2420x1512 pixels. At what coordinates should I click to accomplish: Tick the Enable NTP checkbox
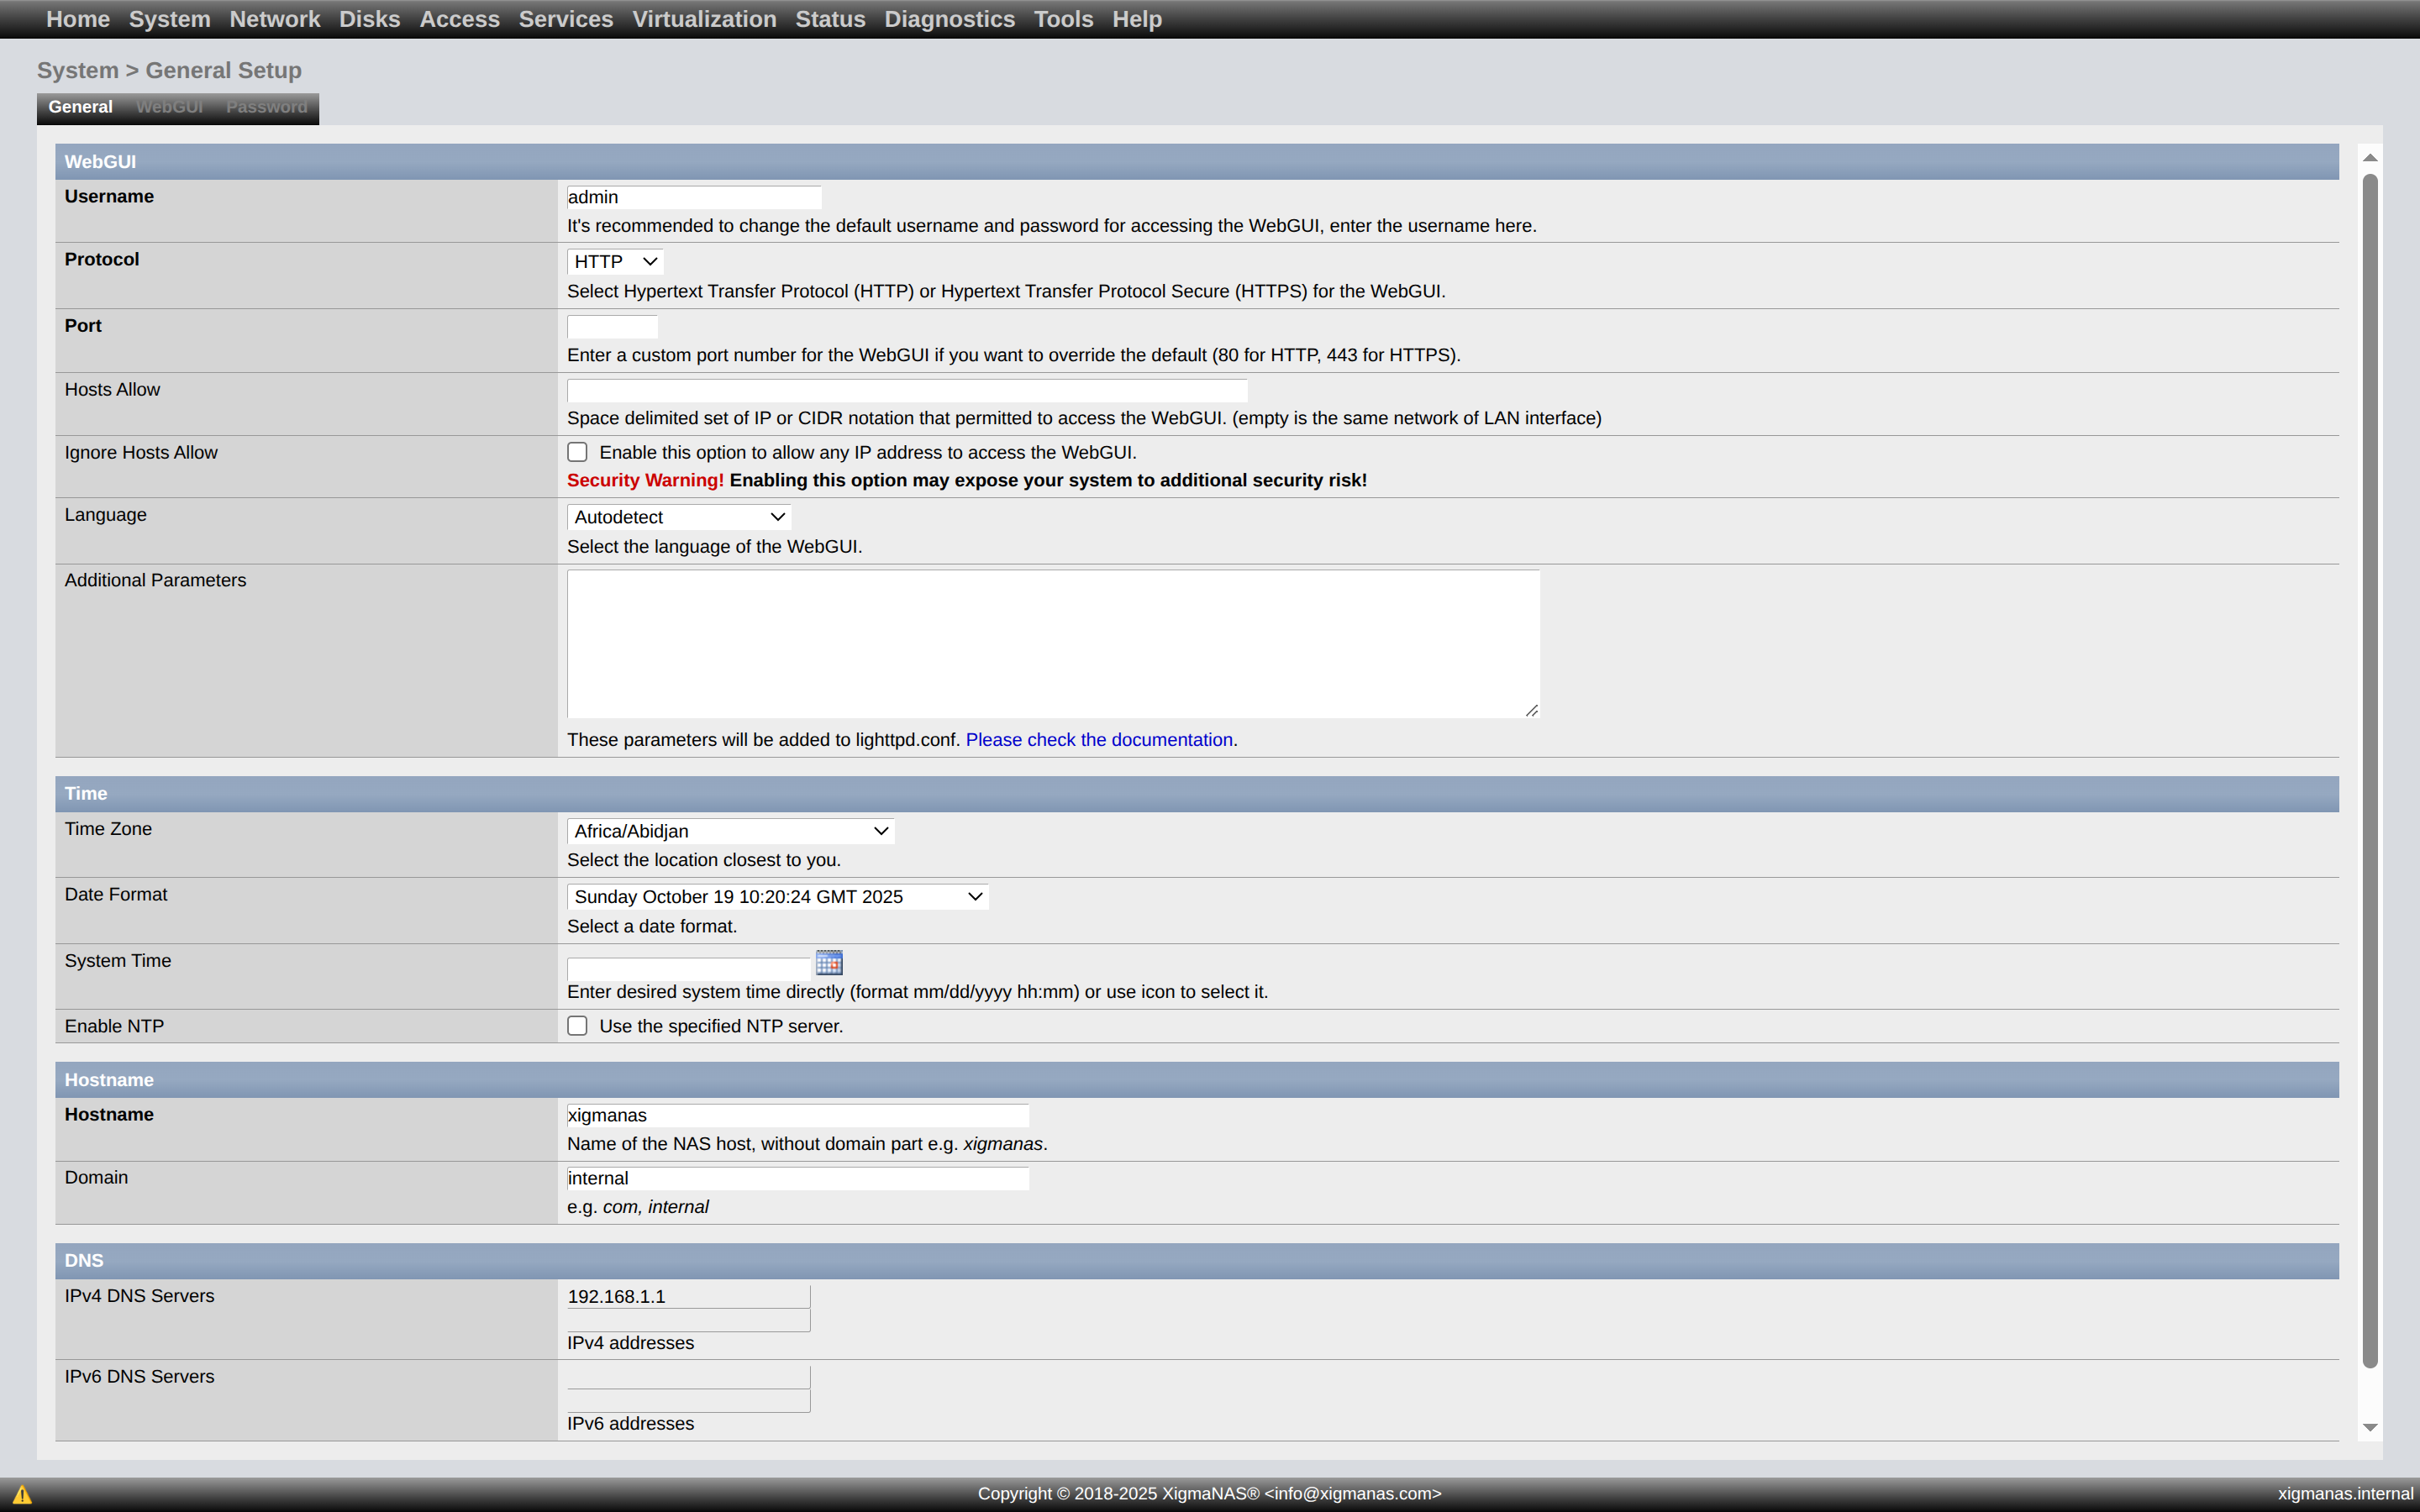[577, 1026]
